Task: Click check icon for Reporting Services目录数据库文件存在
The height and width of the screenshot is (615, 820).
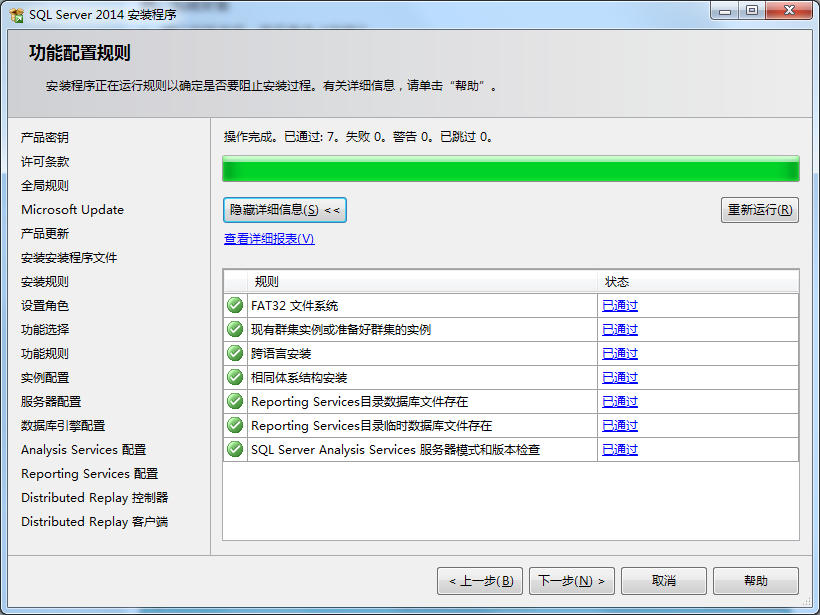Action: click(235, 401)
